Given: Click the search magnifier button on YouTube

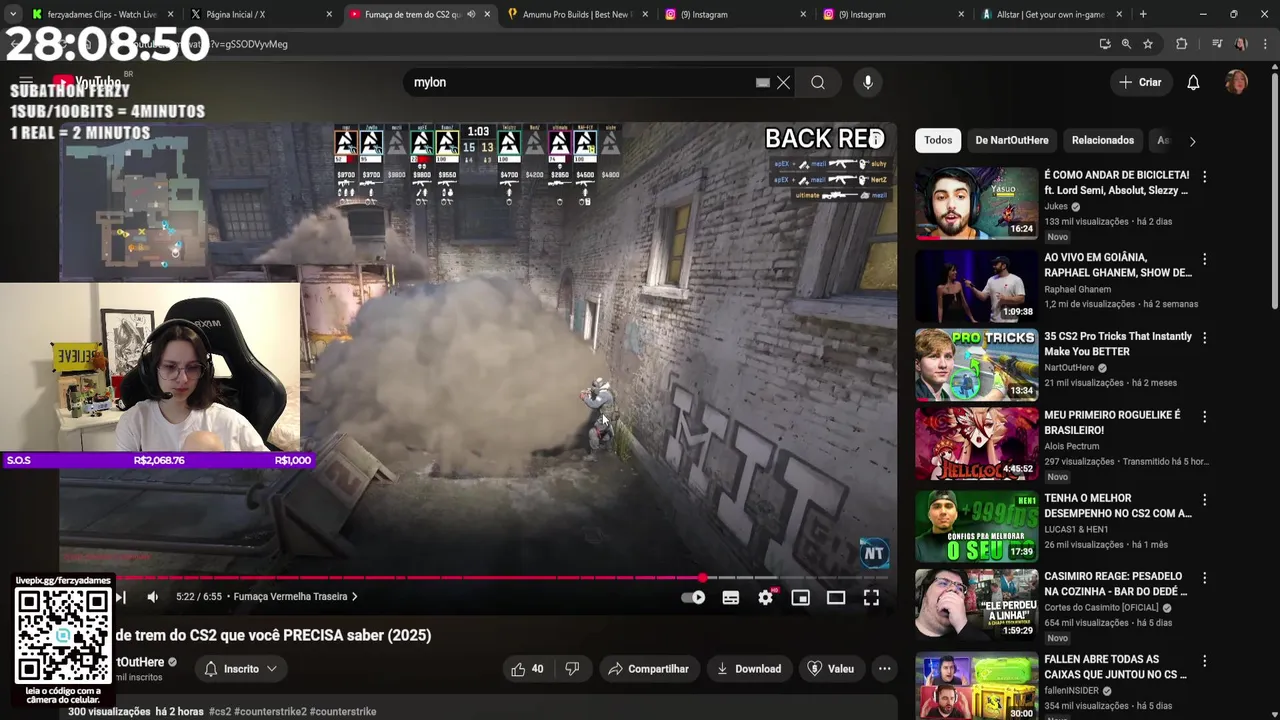Looking at the screenshot, I should [x=818, y=83].
